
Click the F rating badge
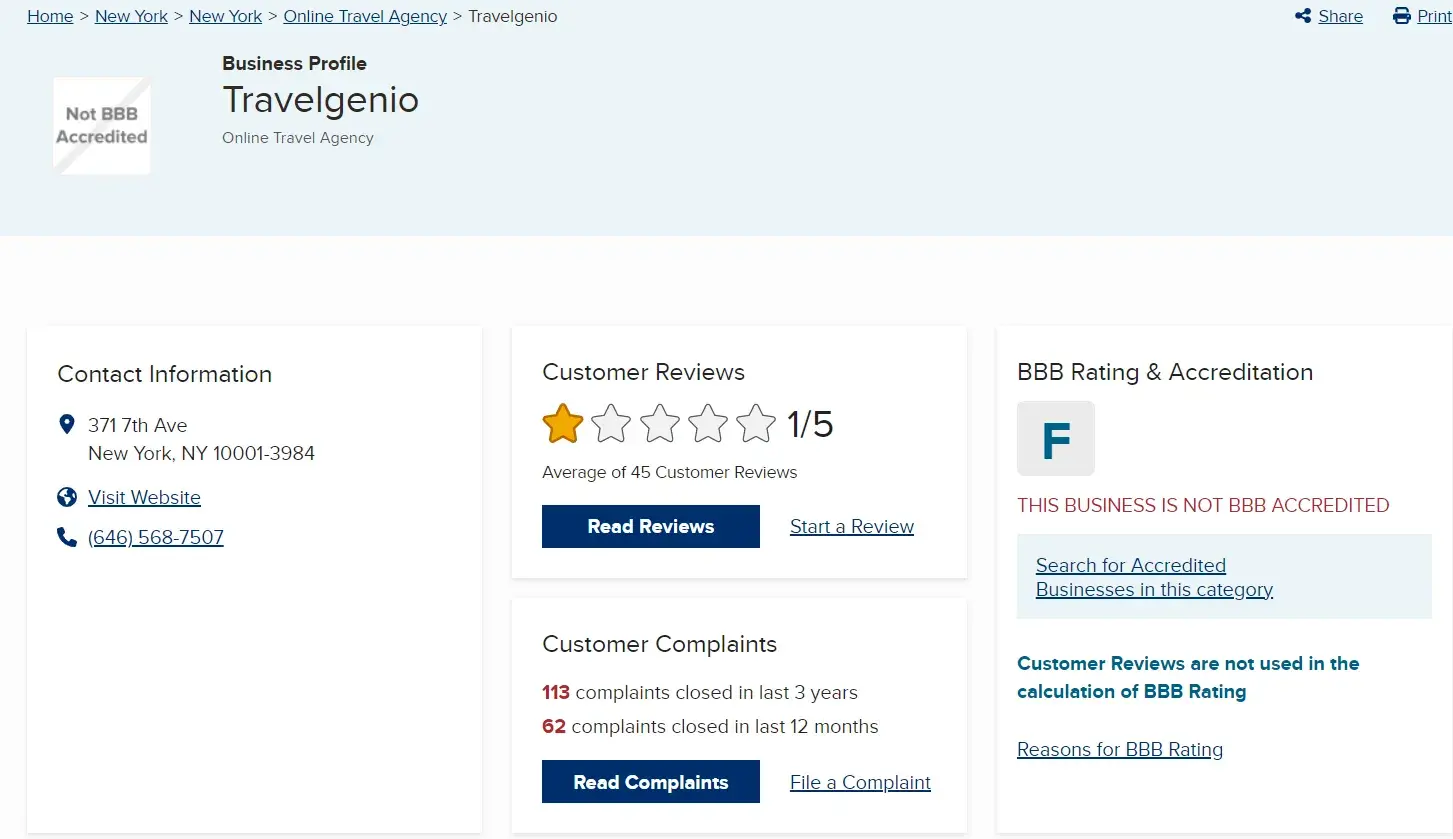click(x=1056, y=438)
